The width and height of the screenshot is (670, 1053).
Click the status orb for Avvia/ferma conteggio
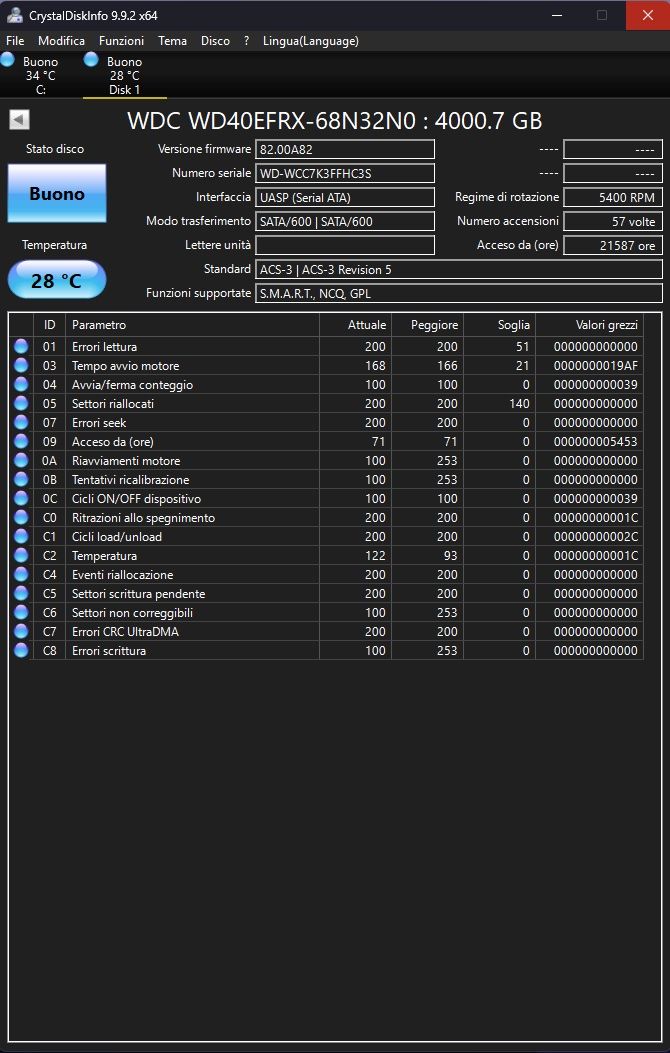(x=21, y=385)
